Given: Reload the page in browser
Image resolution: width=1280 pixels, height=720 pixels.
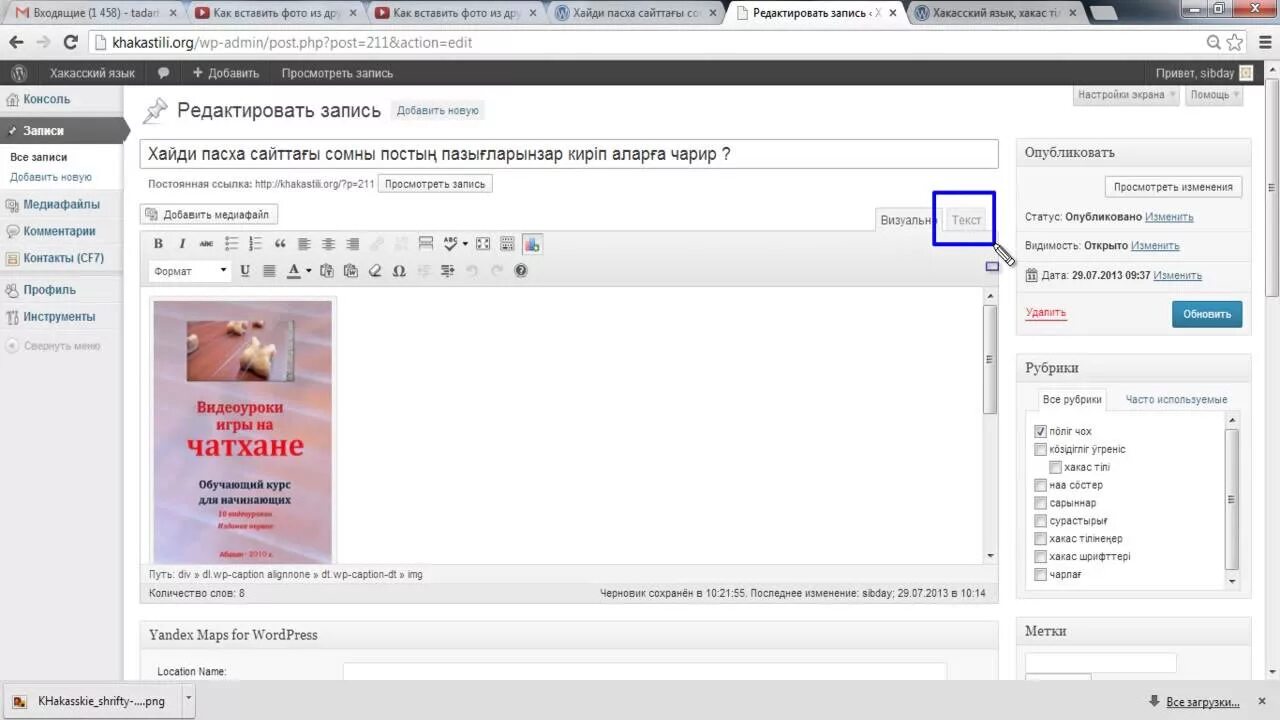Looking at the screenshot, I should click(70, 42).
